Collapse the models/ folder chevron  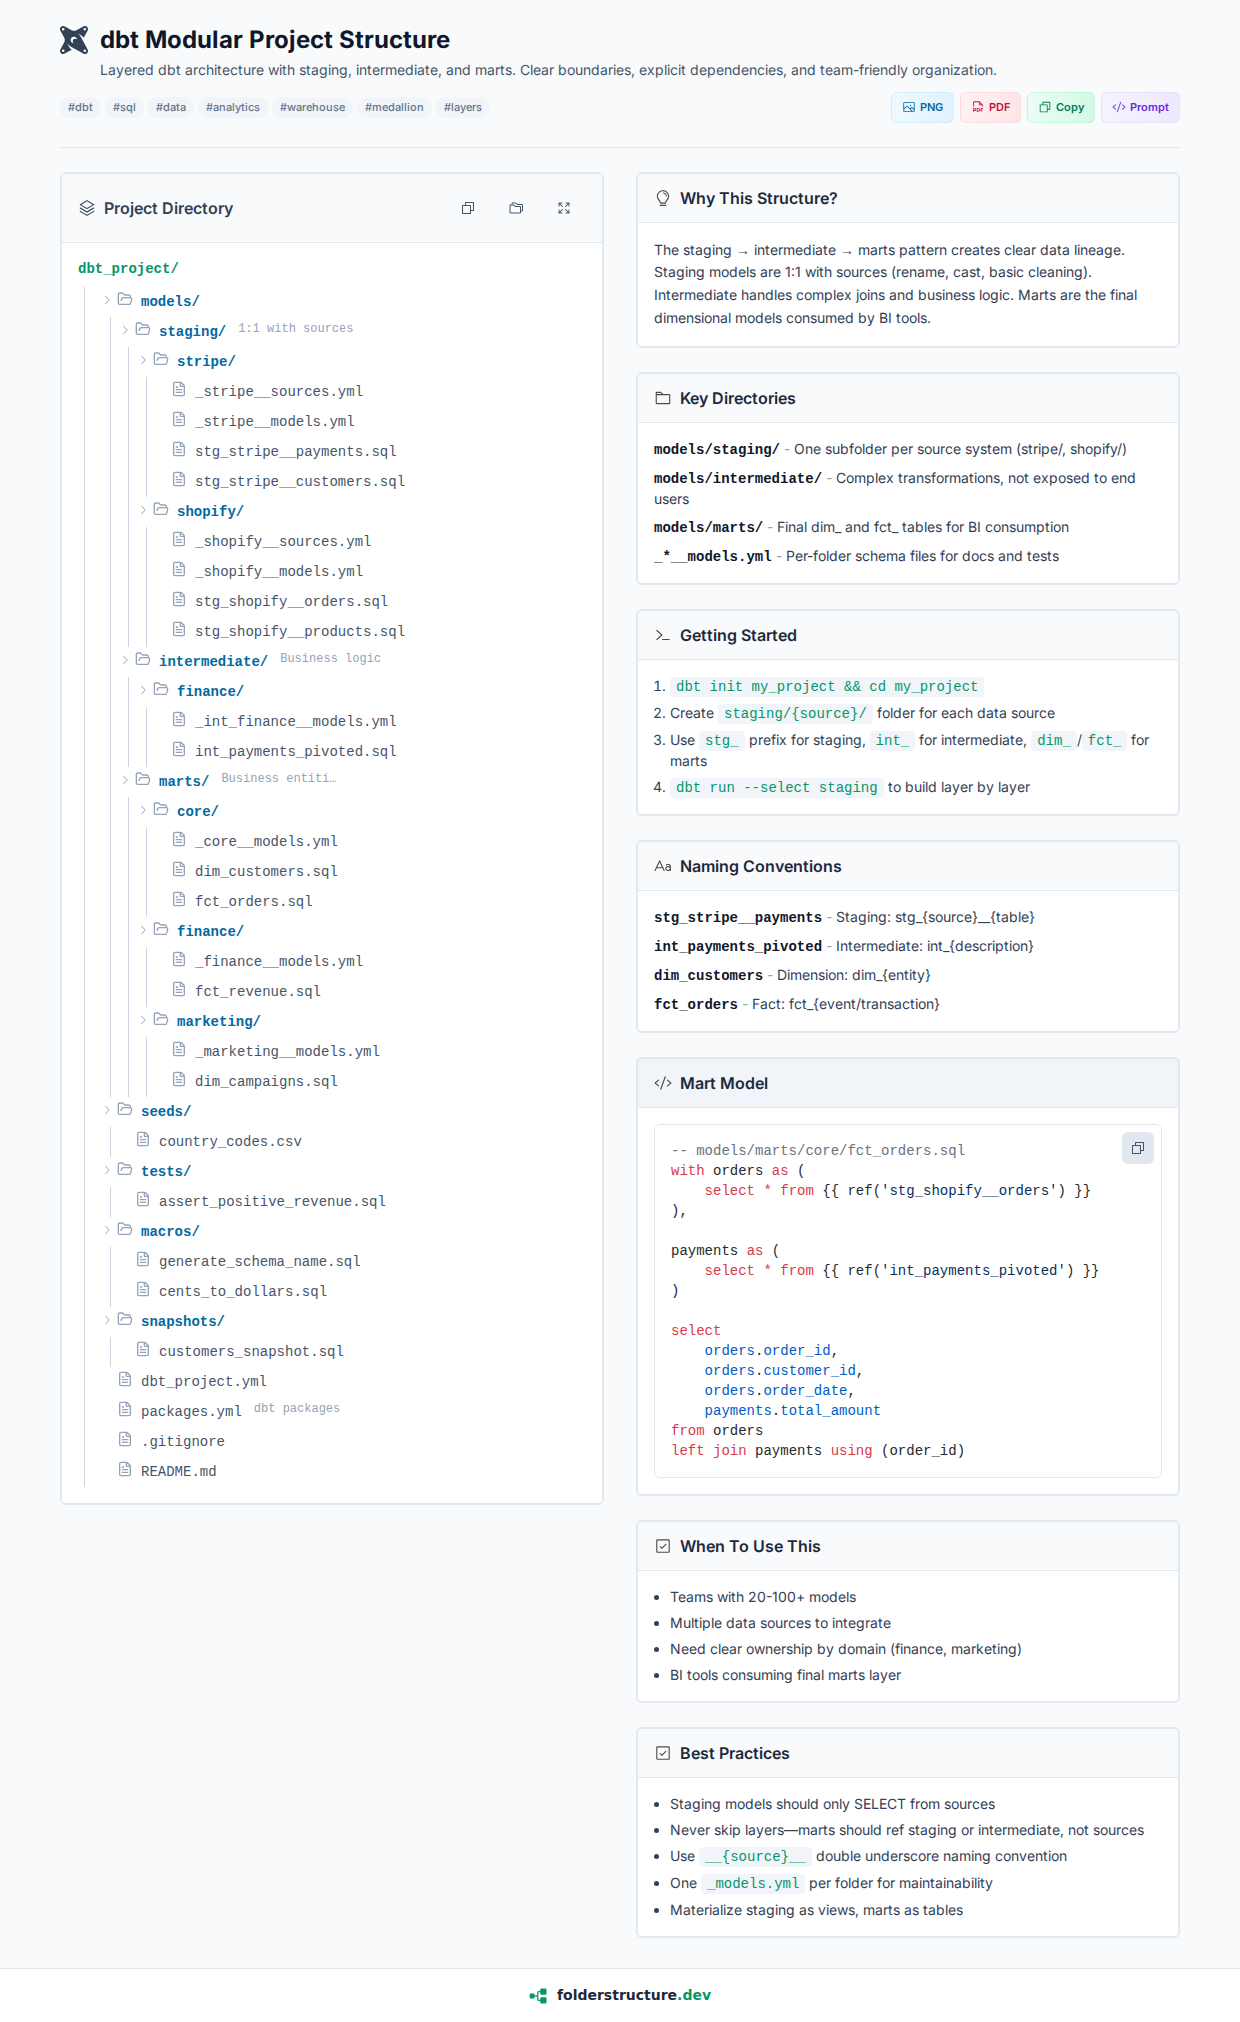click(107, 300)
